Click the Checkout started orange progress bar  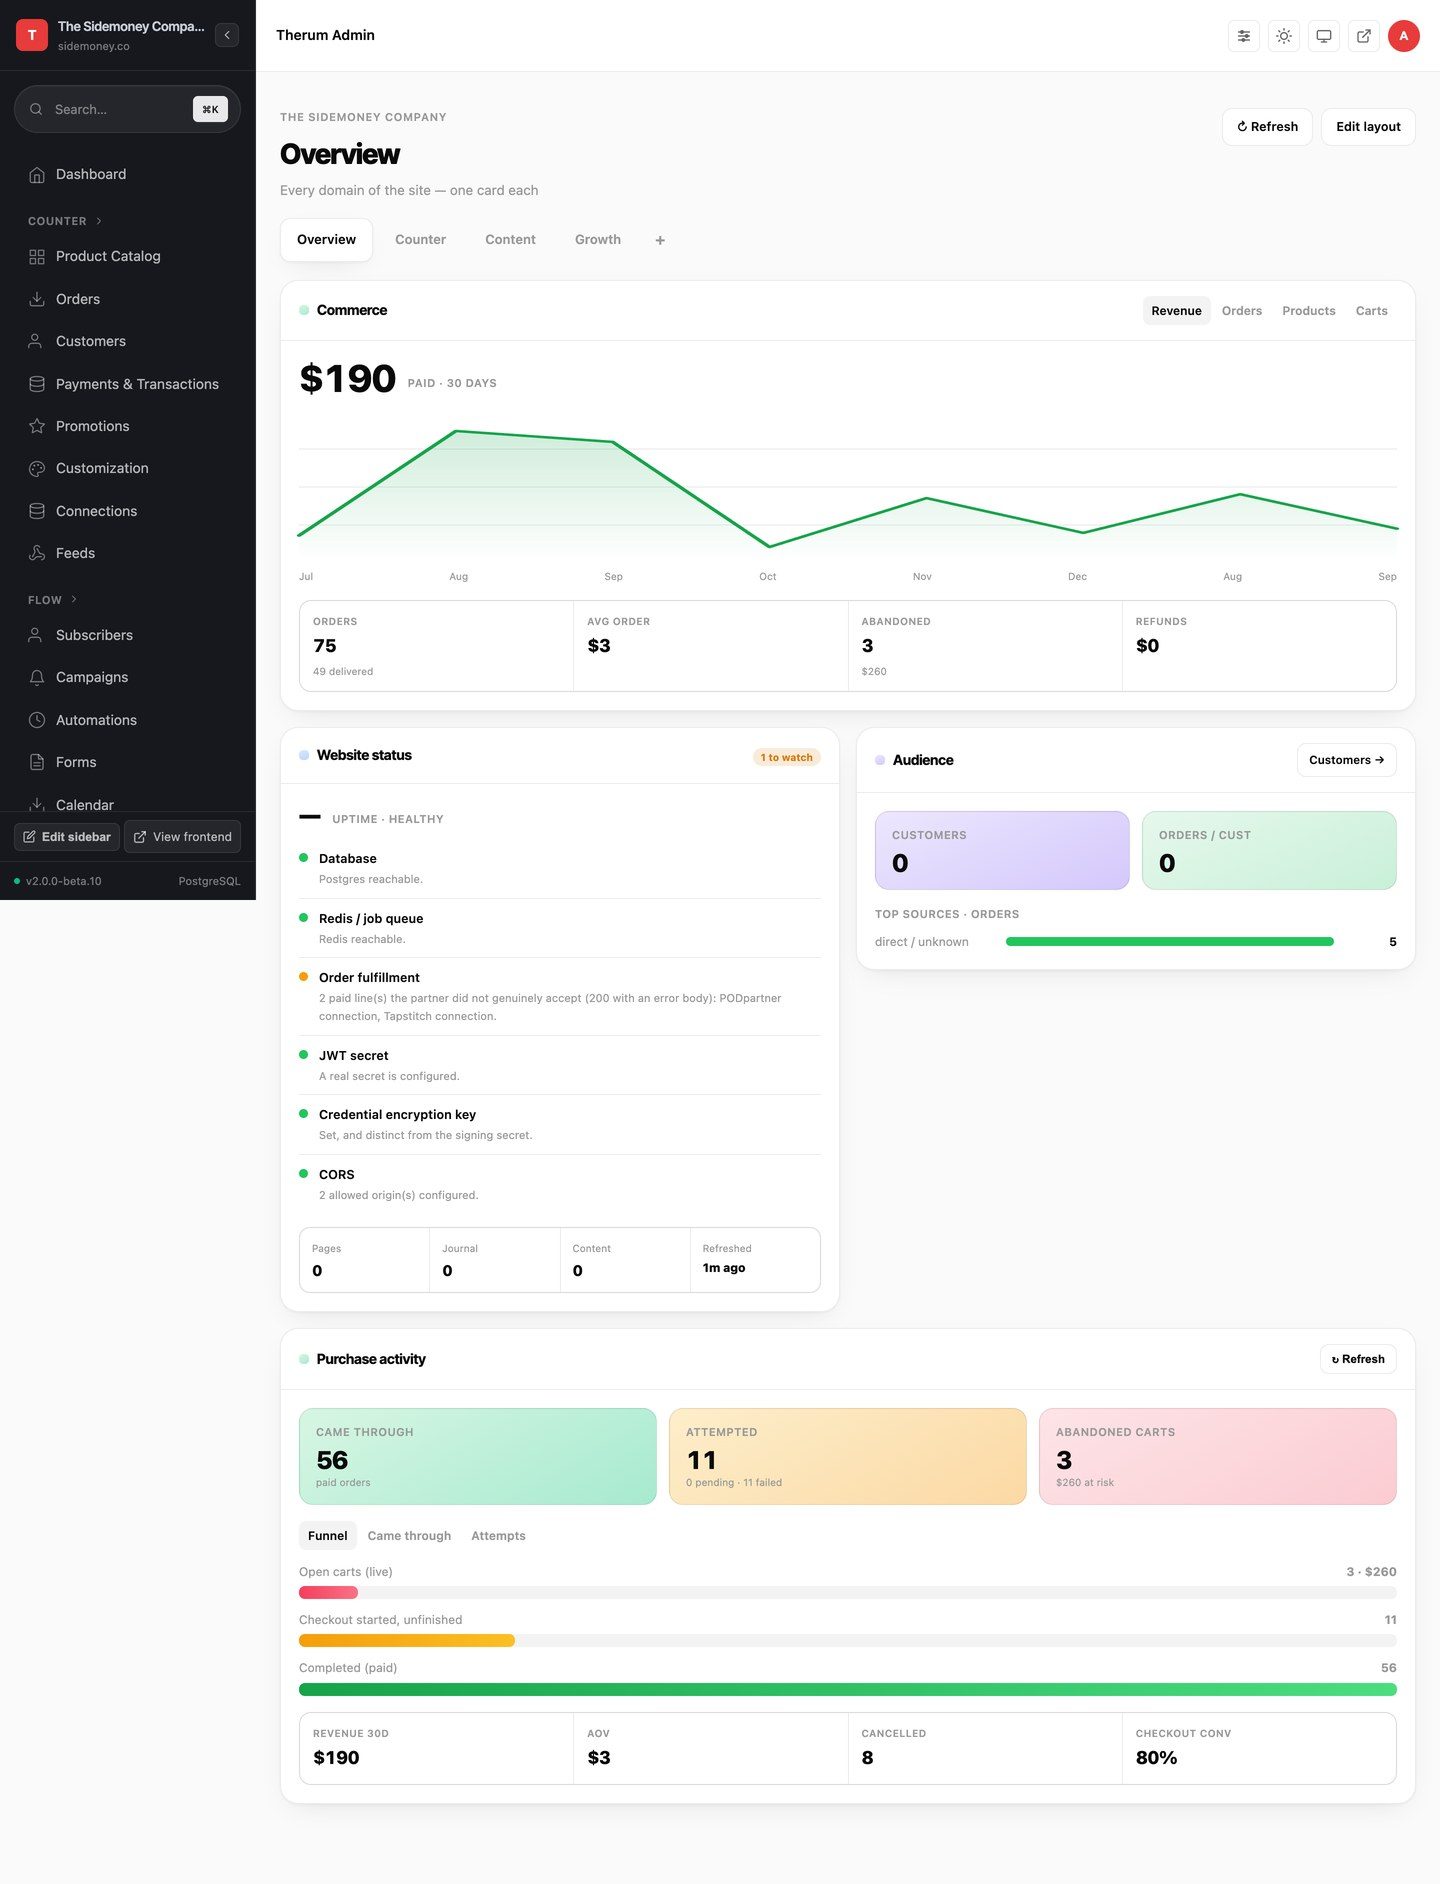click(x=407, y=1640)
